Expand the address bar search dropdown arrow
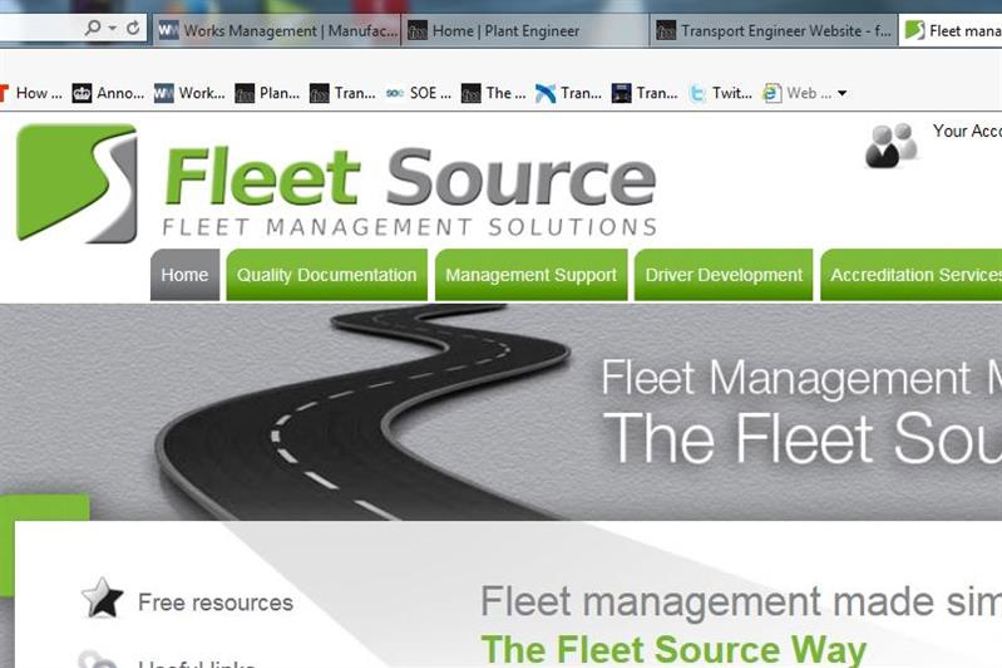The width and height of the screenshot is (1002, 668). click(112, 29)
